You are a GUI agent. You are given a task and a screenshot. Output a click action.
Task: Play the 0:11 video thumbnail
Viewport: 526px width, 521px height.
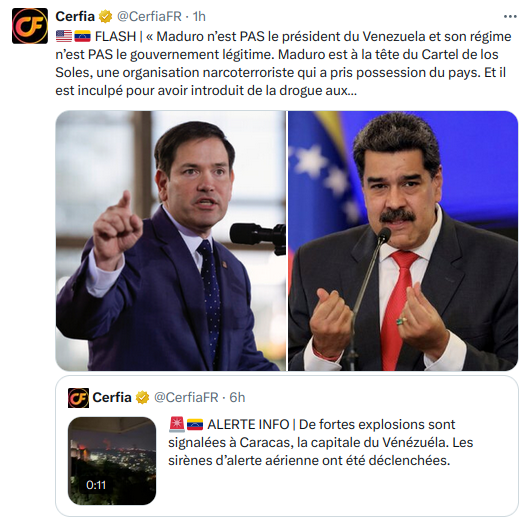point(112,461)
